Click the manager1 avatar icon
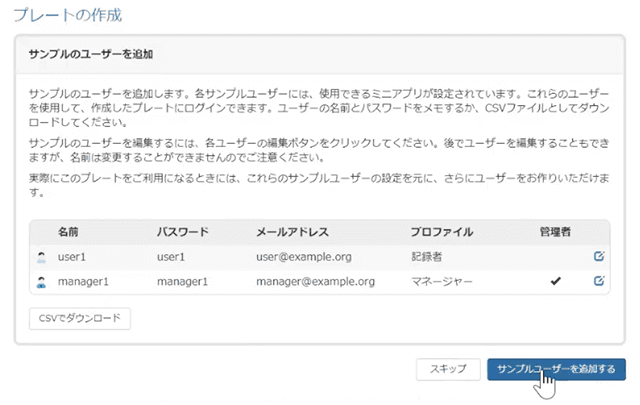The height and width of the screenshot is (405, 640). [41, 282]
